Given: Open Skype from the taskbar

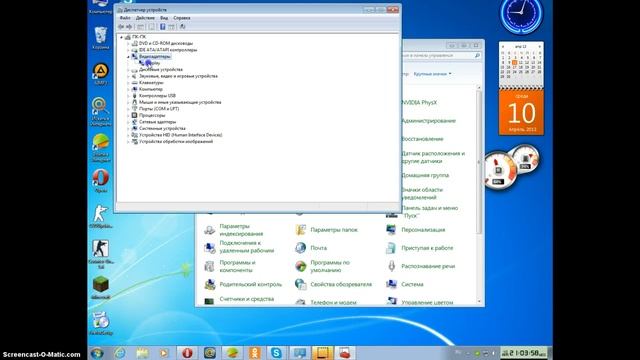Looking at the screenshot, I should coord(276,353).
